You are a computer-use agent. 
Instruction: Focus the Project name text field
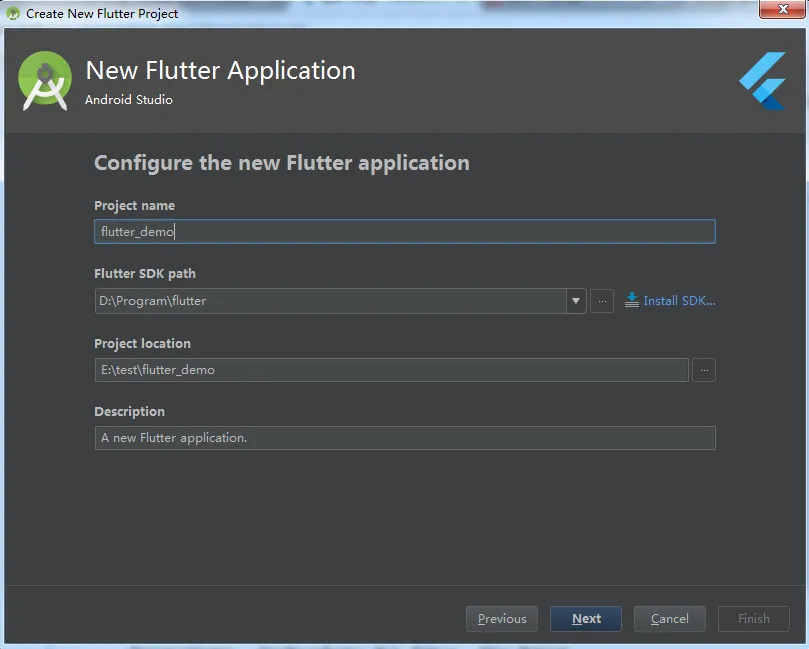coord(404,232)
